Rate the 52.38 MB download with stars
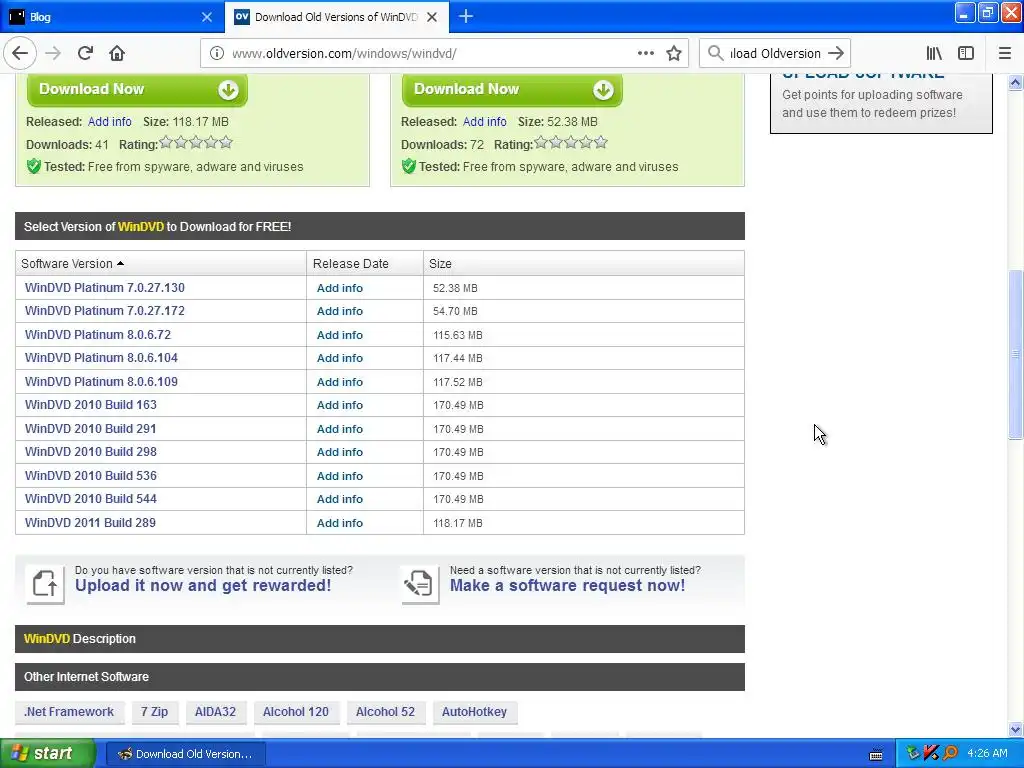 pos(571,142)
